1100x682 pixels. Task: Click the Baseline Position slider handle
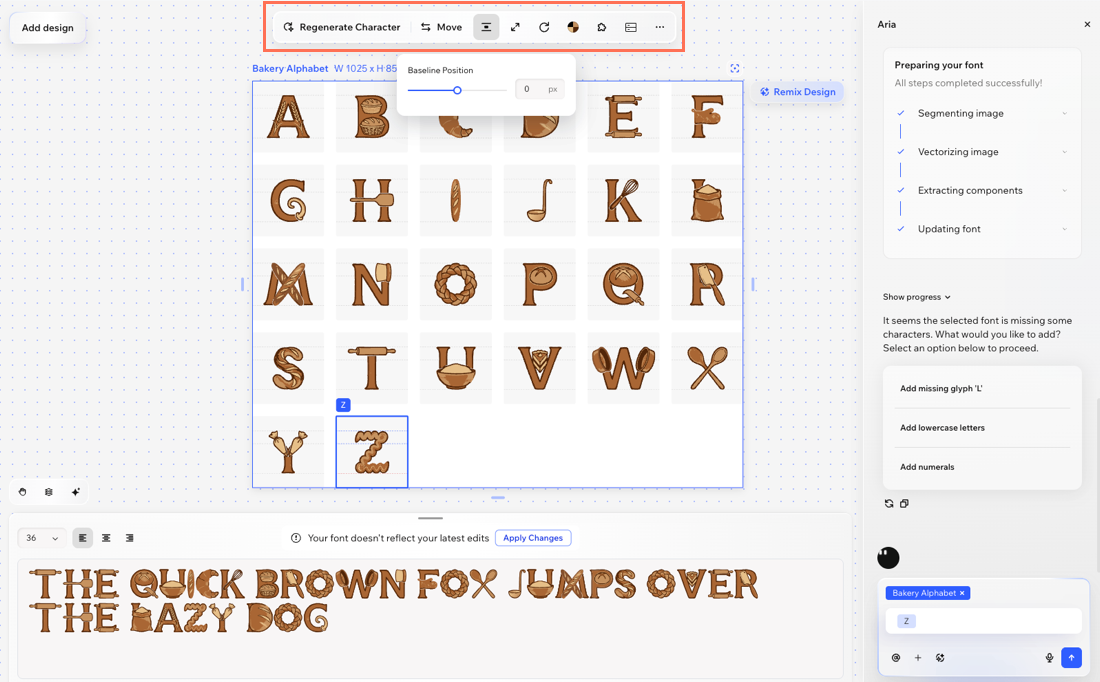(457, 90)
